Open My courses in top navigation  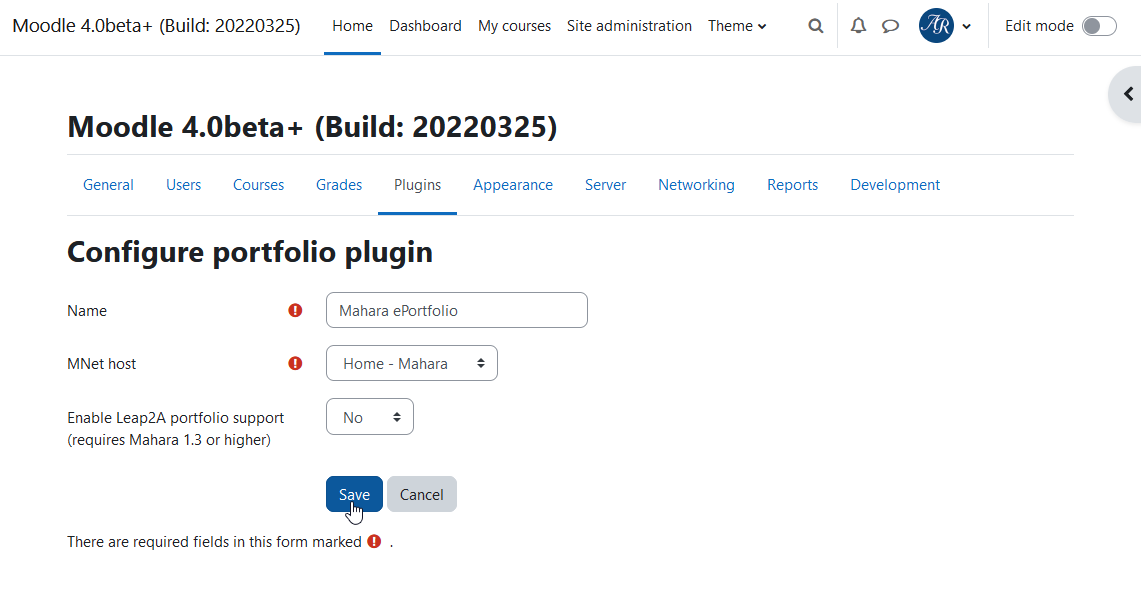pyautogui.click(x=514, y=26)
